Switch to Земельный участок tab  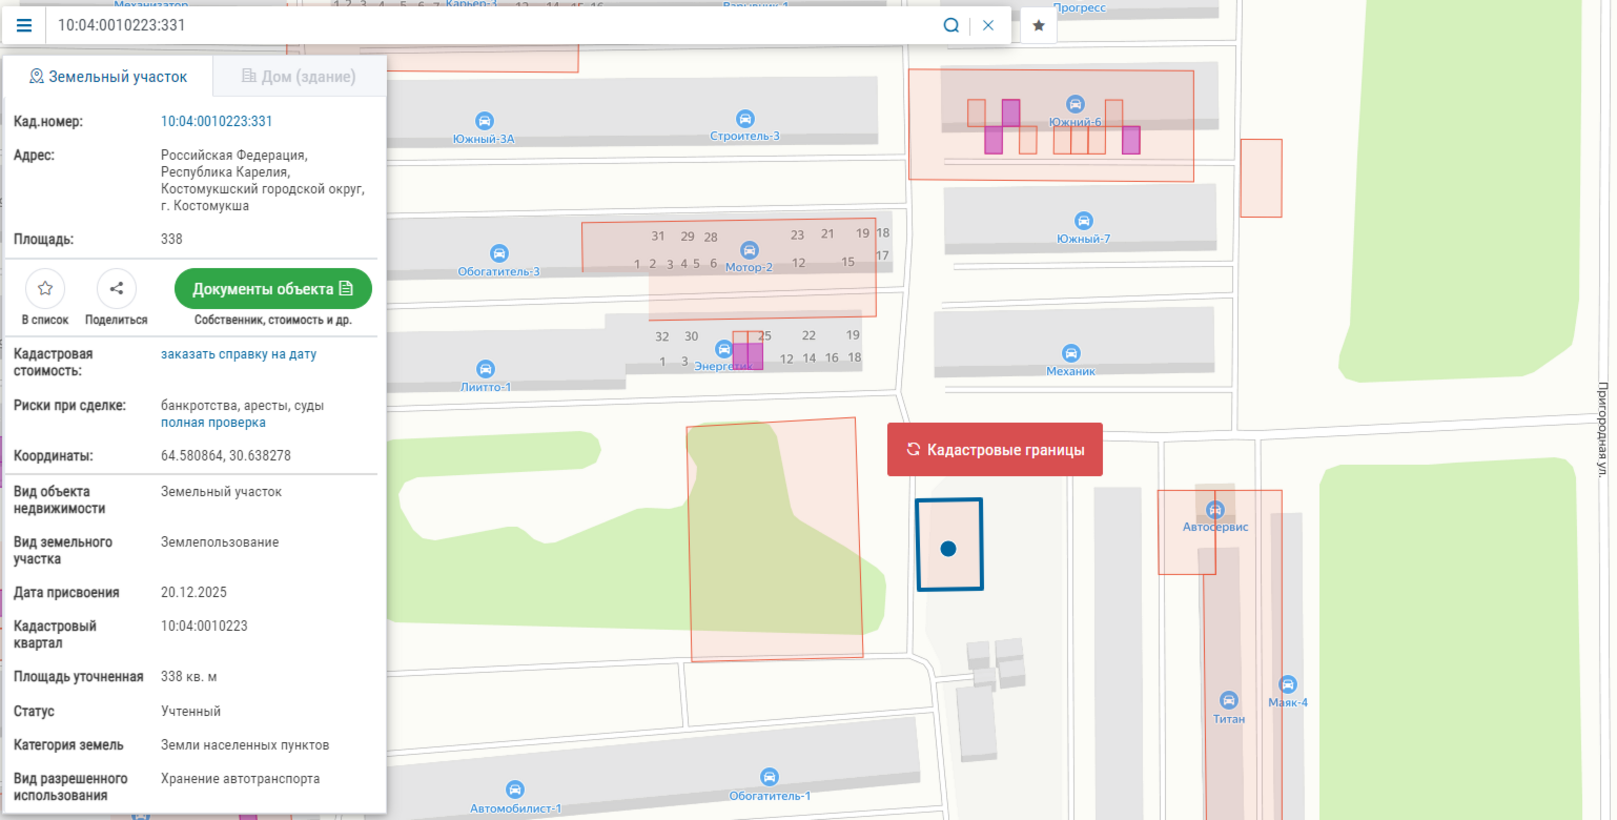(108, 76)
